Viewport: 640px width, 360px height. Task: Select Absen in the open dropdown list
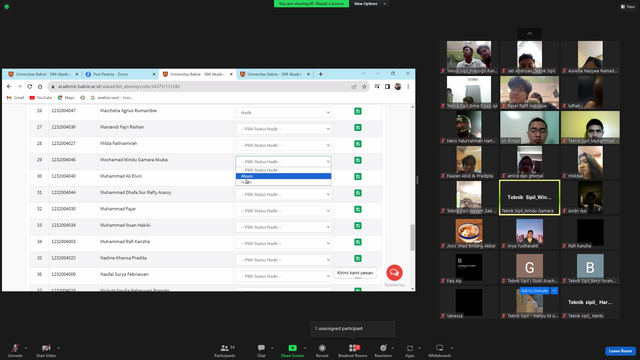coord(283,176)
